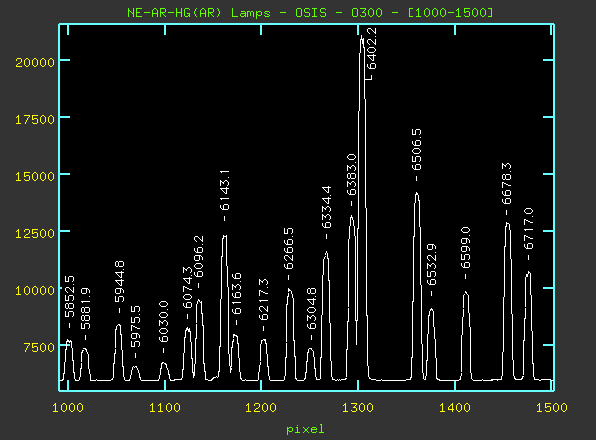
Task: Pick the 6678.3 peak label
Action: pyautogui.click(x=507, y=184)
